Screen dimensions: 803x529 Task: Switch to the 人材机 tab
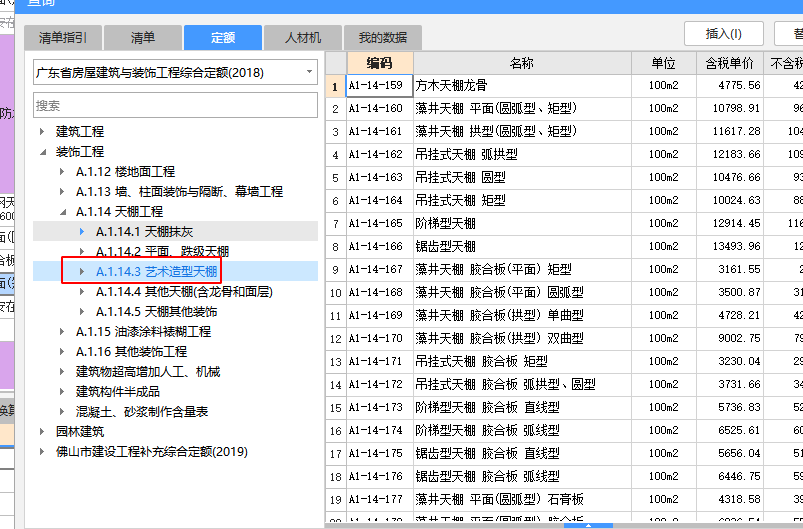point(303,37)
